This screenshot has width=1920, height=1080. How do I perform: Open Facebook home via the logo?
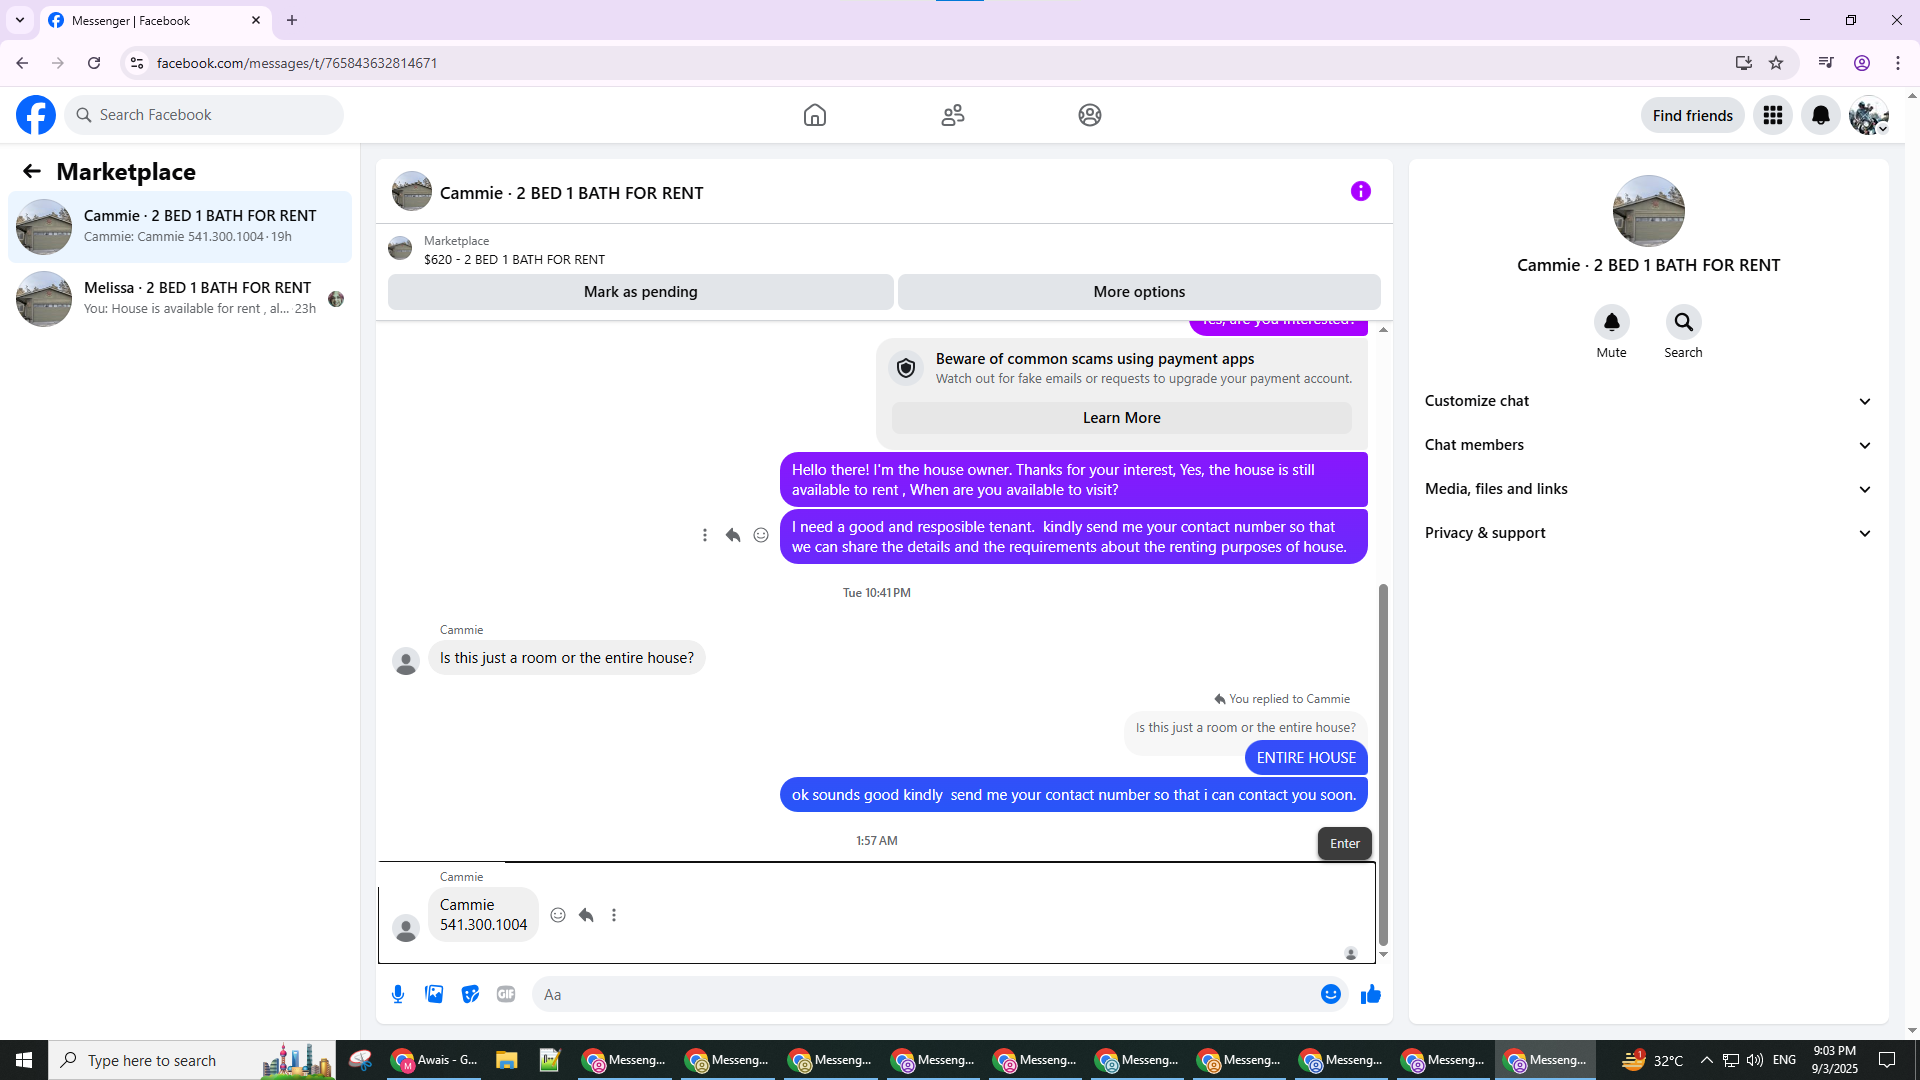click(36, 115)
